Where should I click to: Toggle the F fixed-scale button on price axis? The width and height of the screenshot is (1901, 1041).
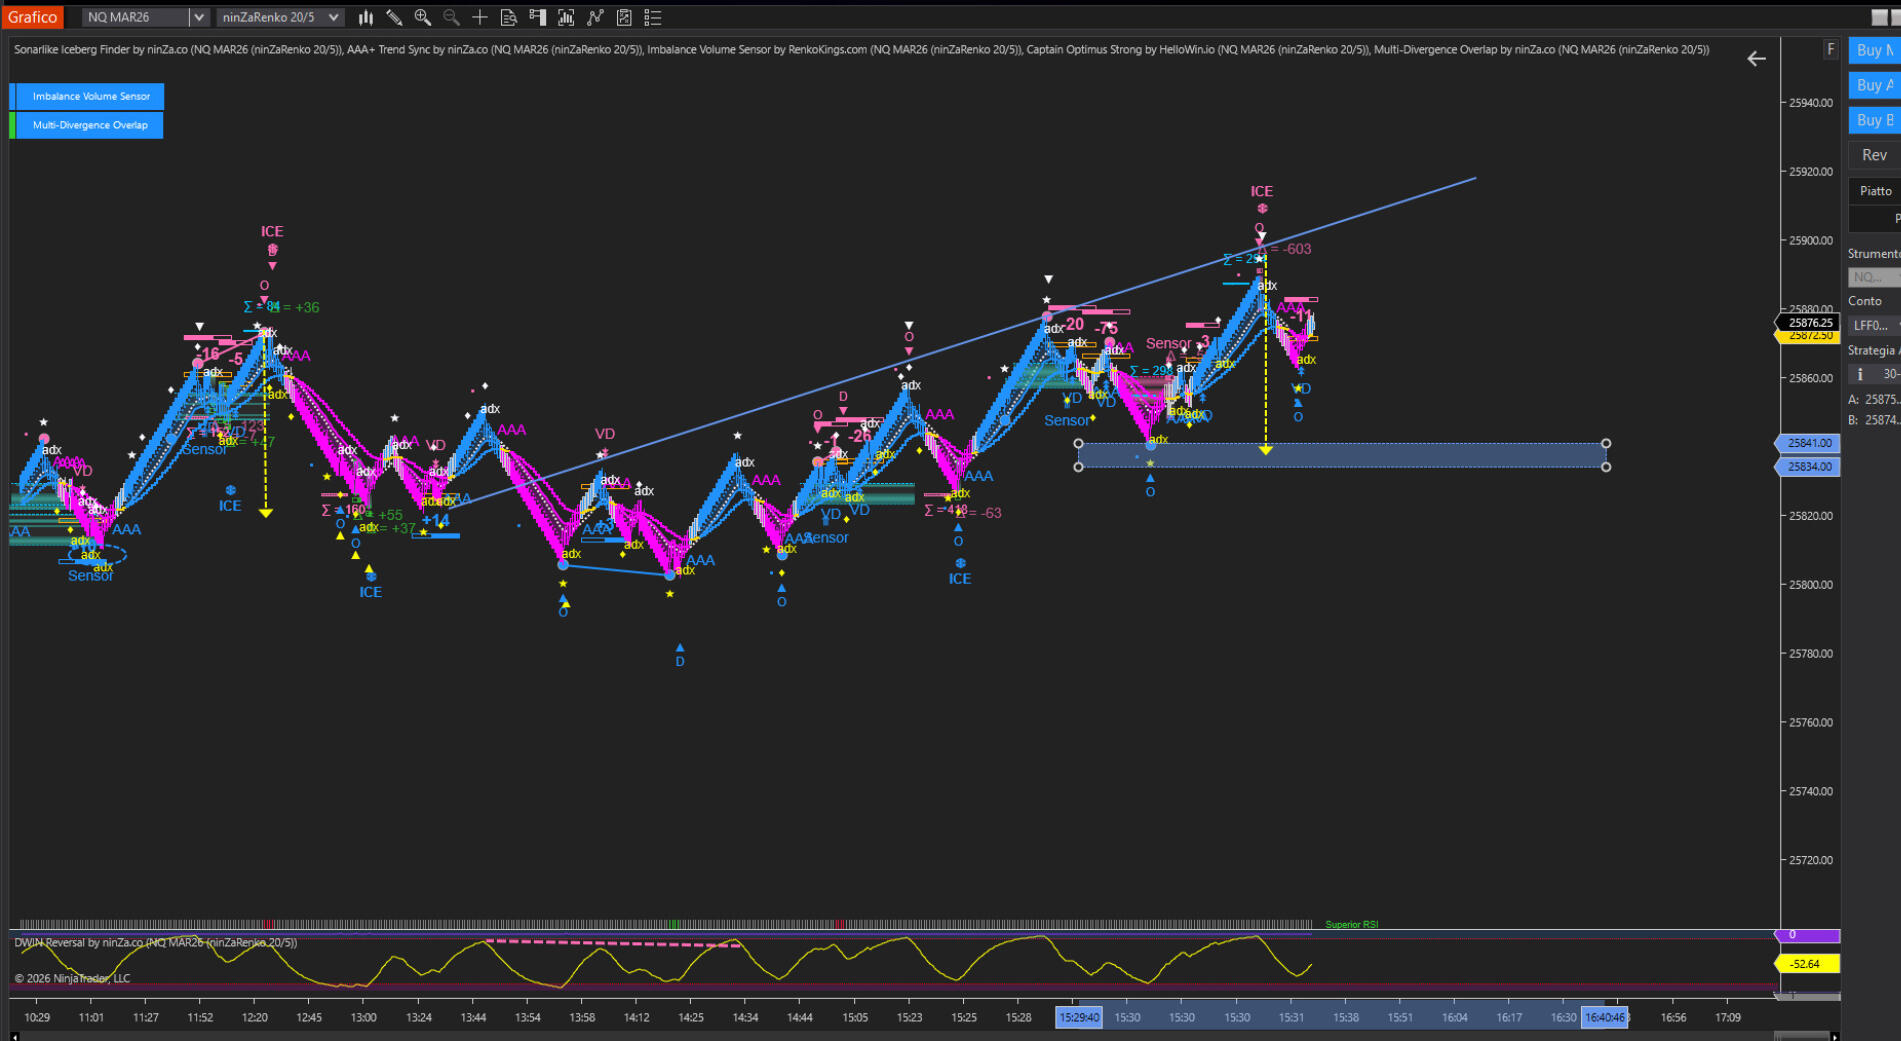pos(1830,49)
